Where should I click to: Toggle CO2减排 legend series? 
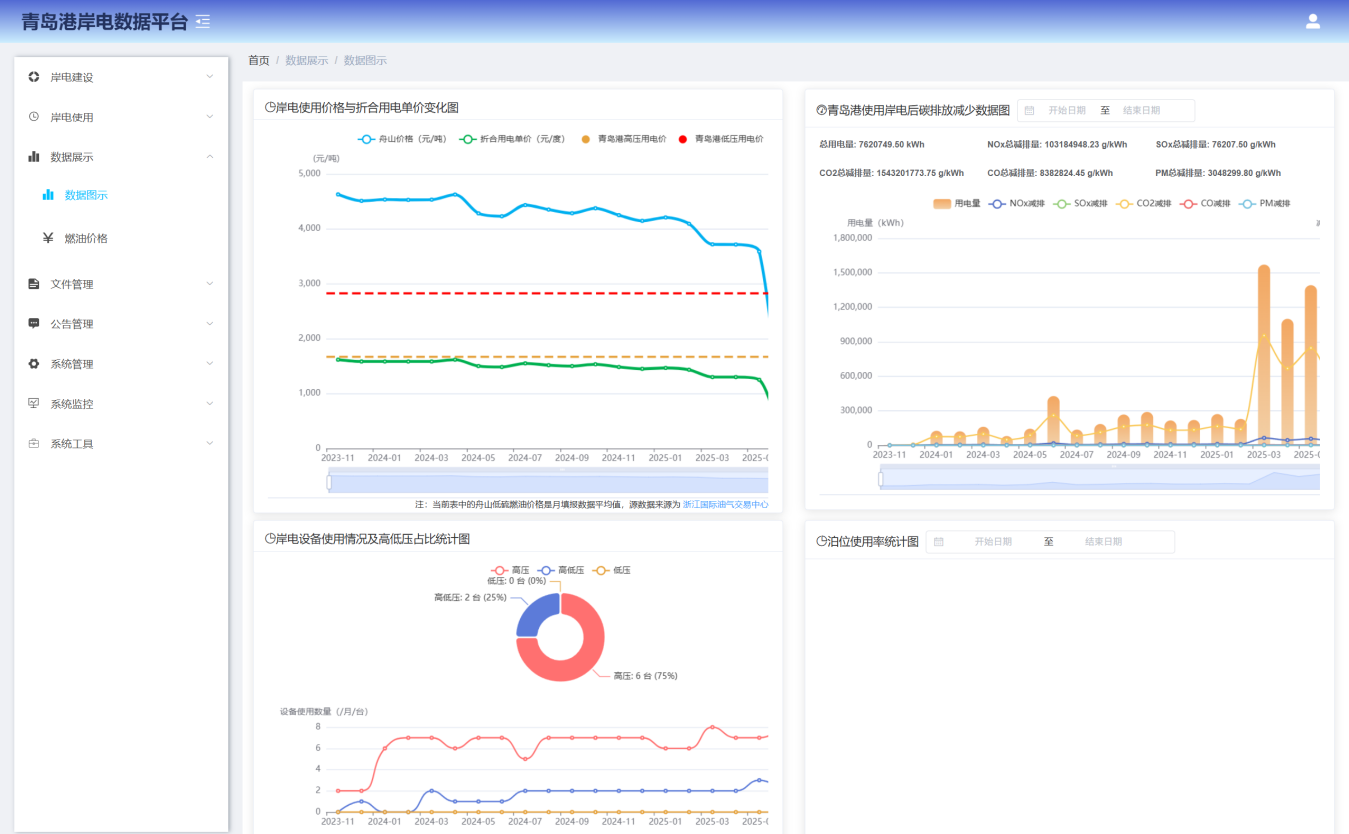click(1146, 204)
